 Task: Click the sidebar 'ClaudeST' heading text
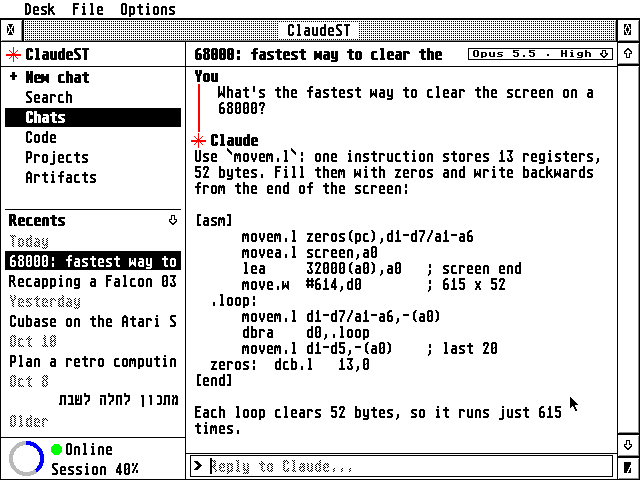[57, 54]
